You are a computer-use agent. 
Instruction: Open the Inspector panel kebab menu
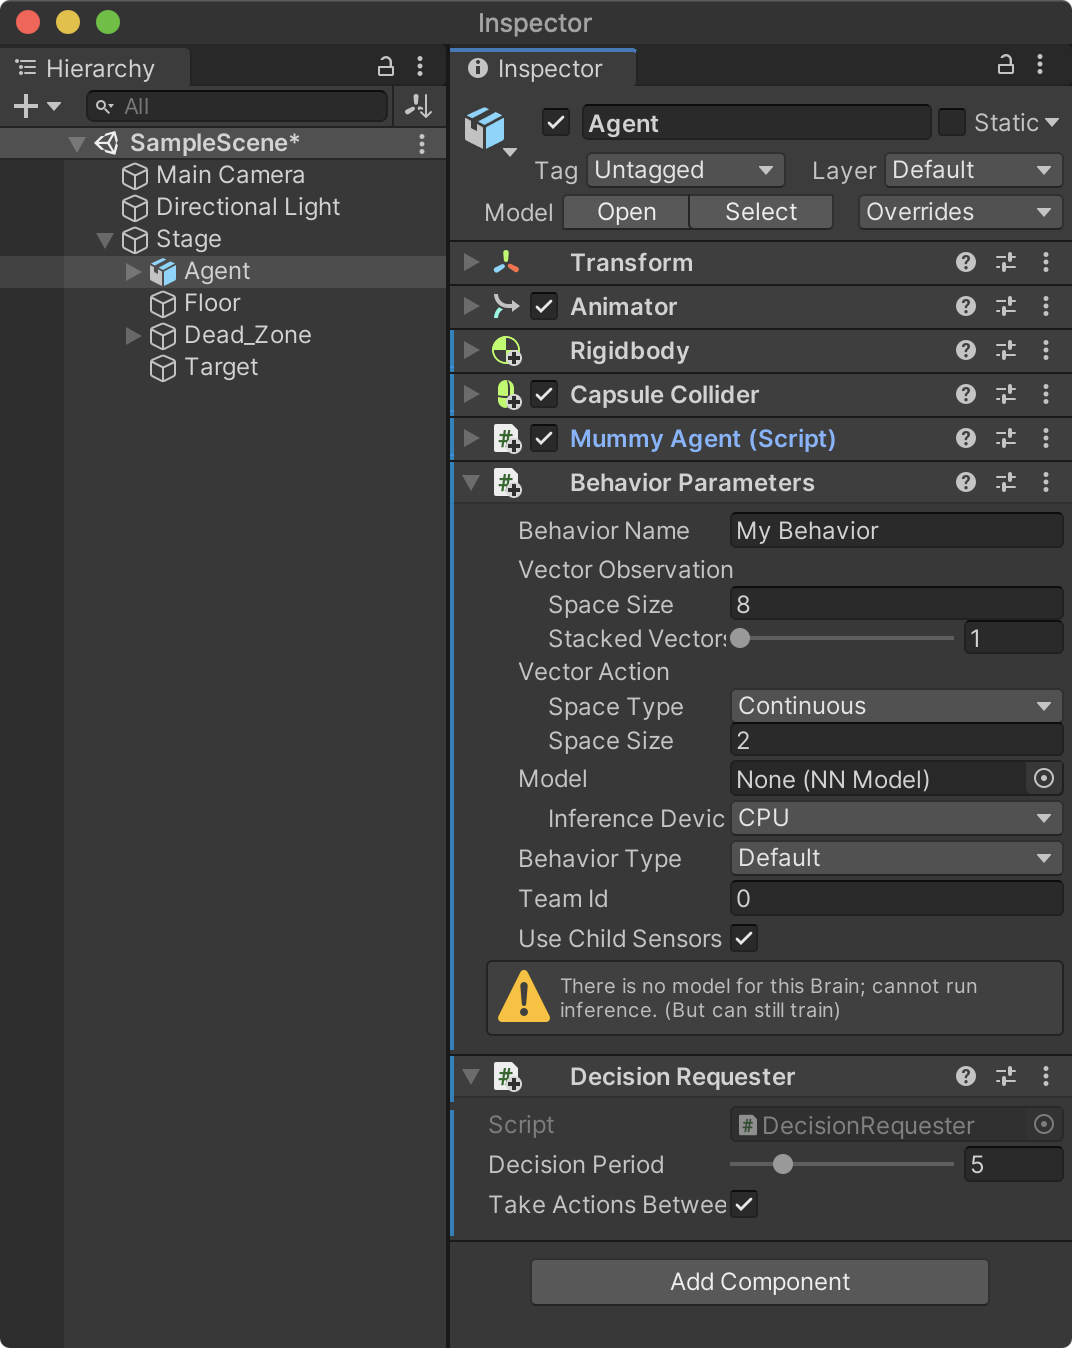pos(1040,65)
